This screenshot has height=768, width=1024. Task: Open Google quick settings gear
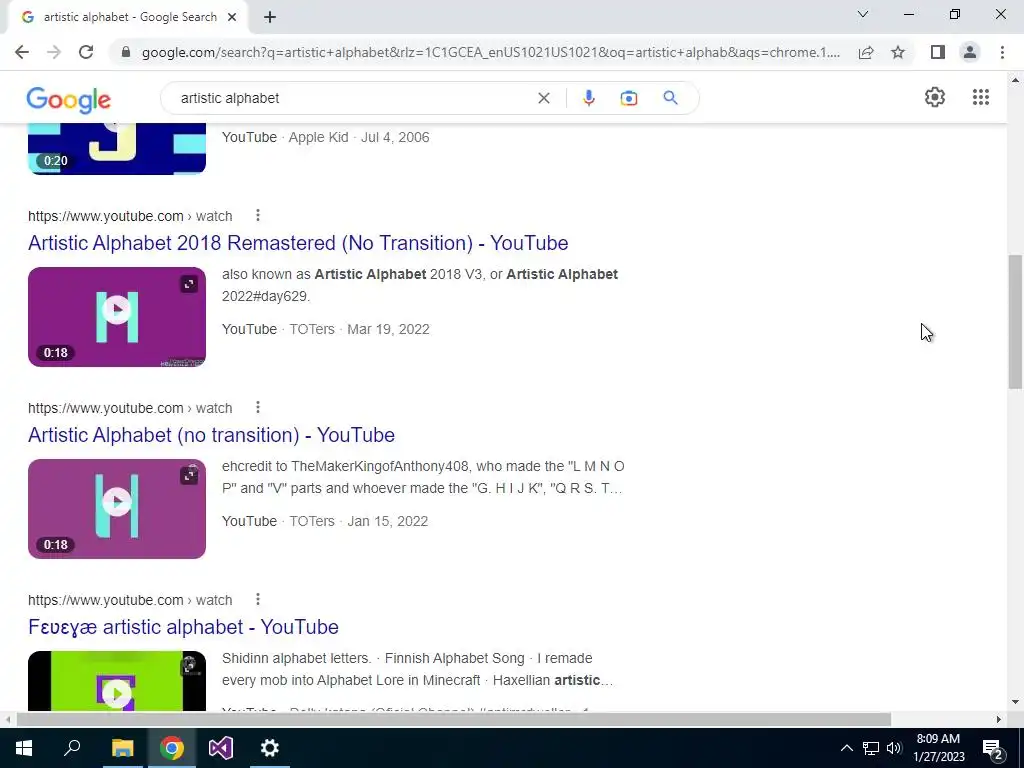[x=935, y=97]
